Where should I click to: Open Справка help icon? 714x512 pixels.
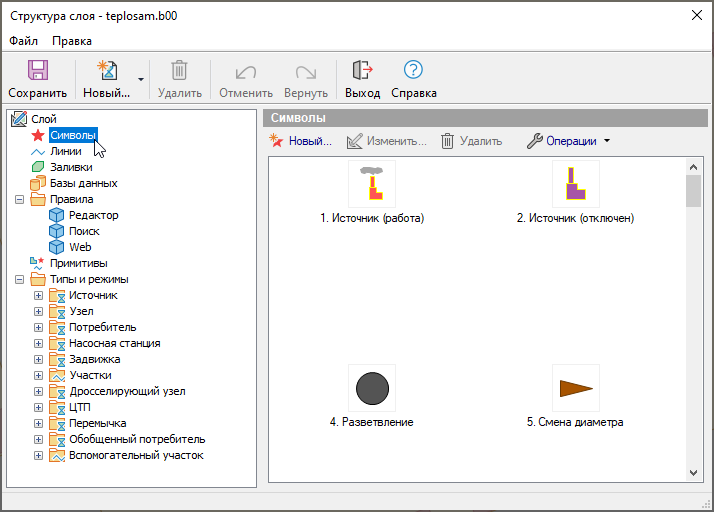(x=413, y=71)
